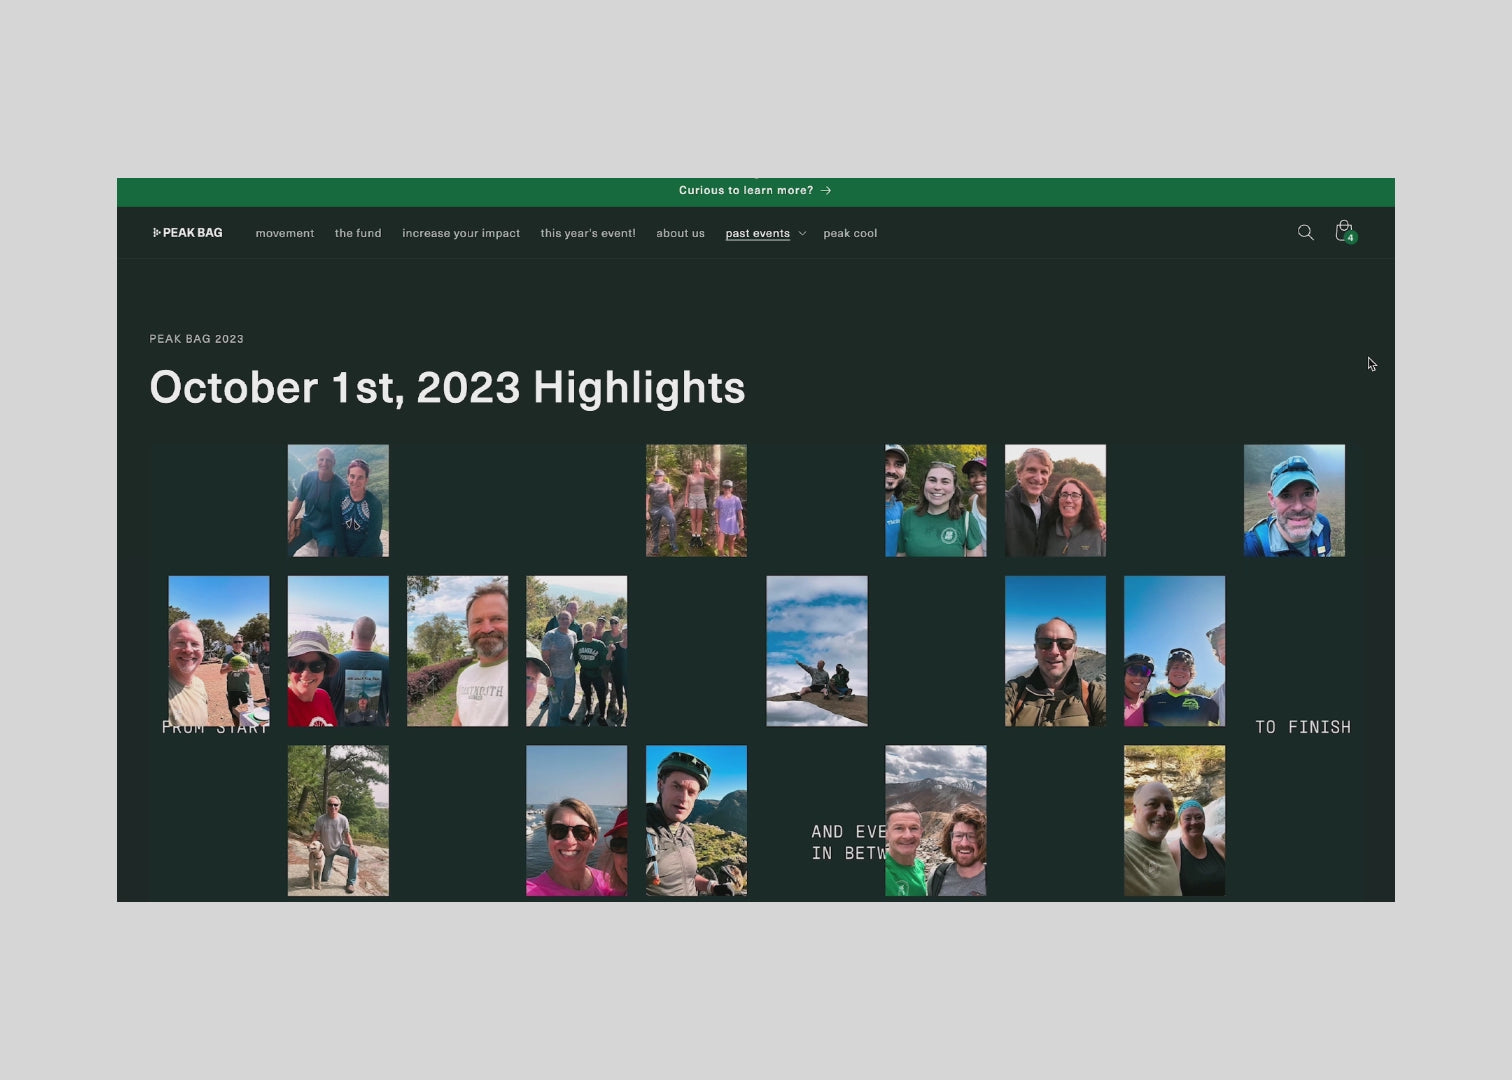Click the PEAK BAG logo
Screen dimensions: 1512x1080
187,233
